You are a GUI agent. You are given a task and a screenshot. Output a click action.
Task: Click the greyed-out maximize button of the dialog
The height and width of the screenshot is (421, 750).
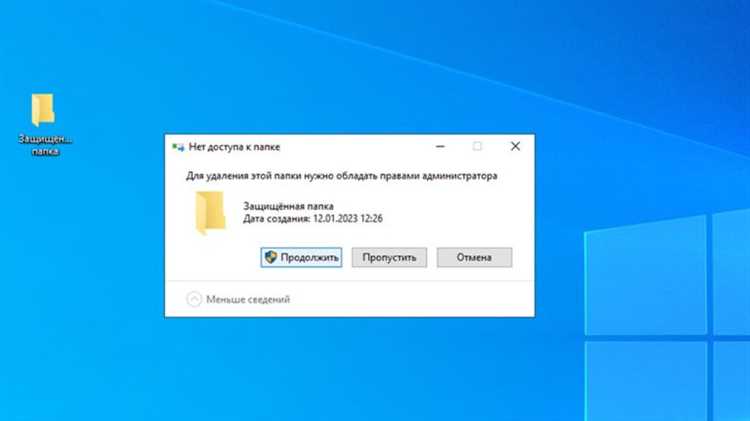(477, 146)
